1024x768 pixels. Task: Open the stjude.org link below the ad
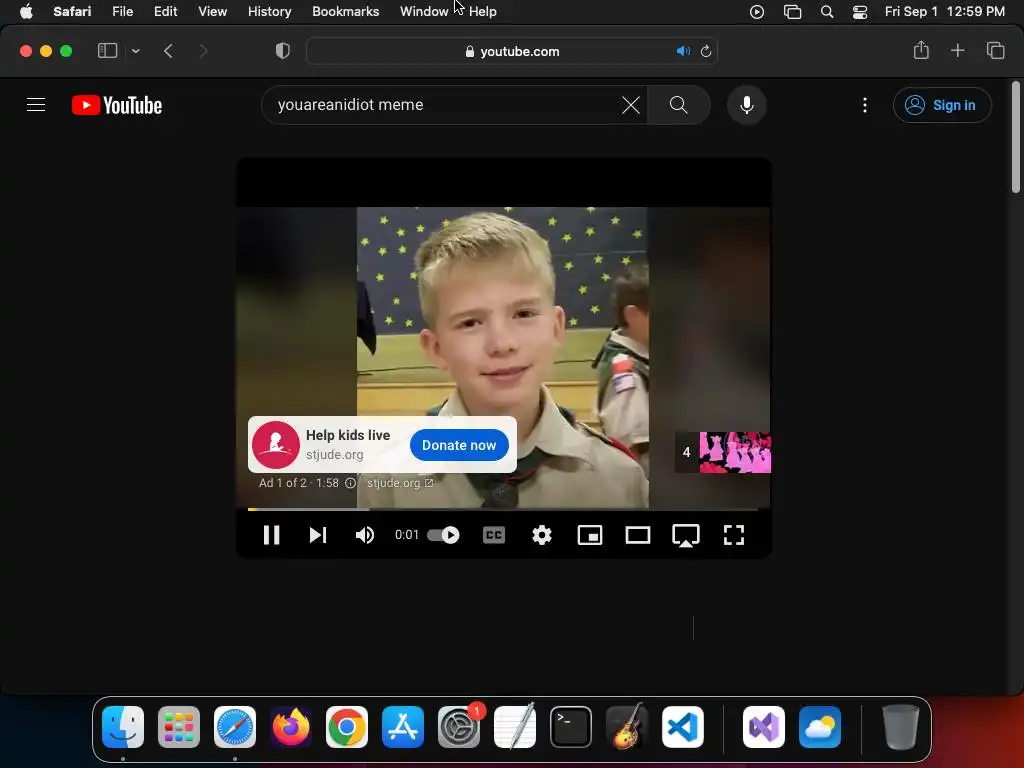[x=400, y=483]
